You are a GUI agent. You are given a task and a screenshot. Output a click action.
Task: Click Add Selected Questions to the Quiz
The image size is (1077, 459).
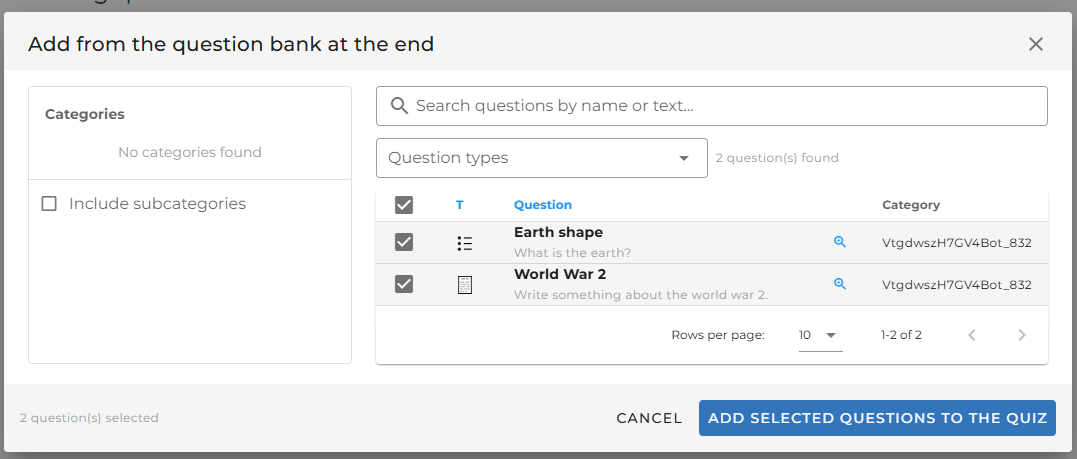pos(877,418)
